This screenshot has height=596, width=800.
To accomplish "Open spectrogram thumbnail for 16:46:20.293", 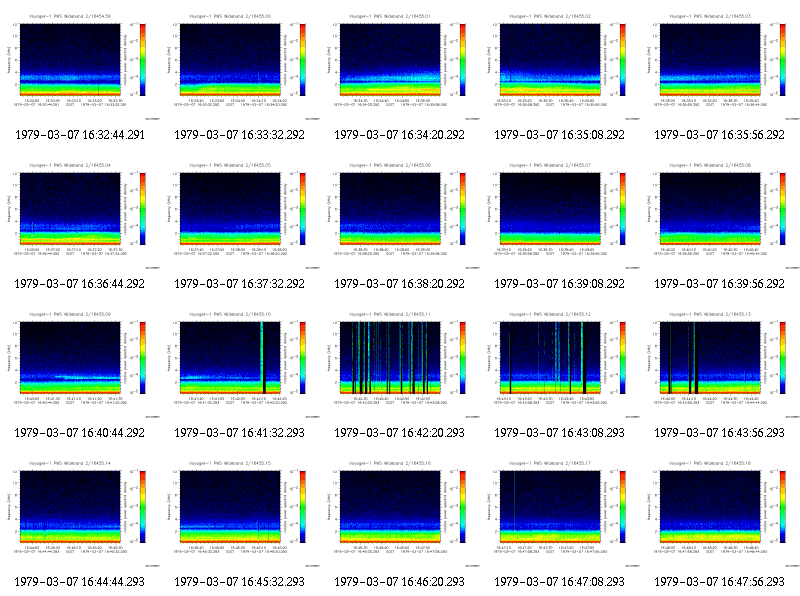I will coord(400,512).
